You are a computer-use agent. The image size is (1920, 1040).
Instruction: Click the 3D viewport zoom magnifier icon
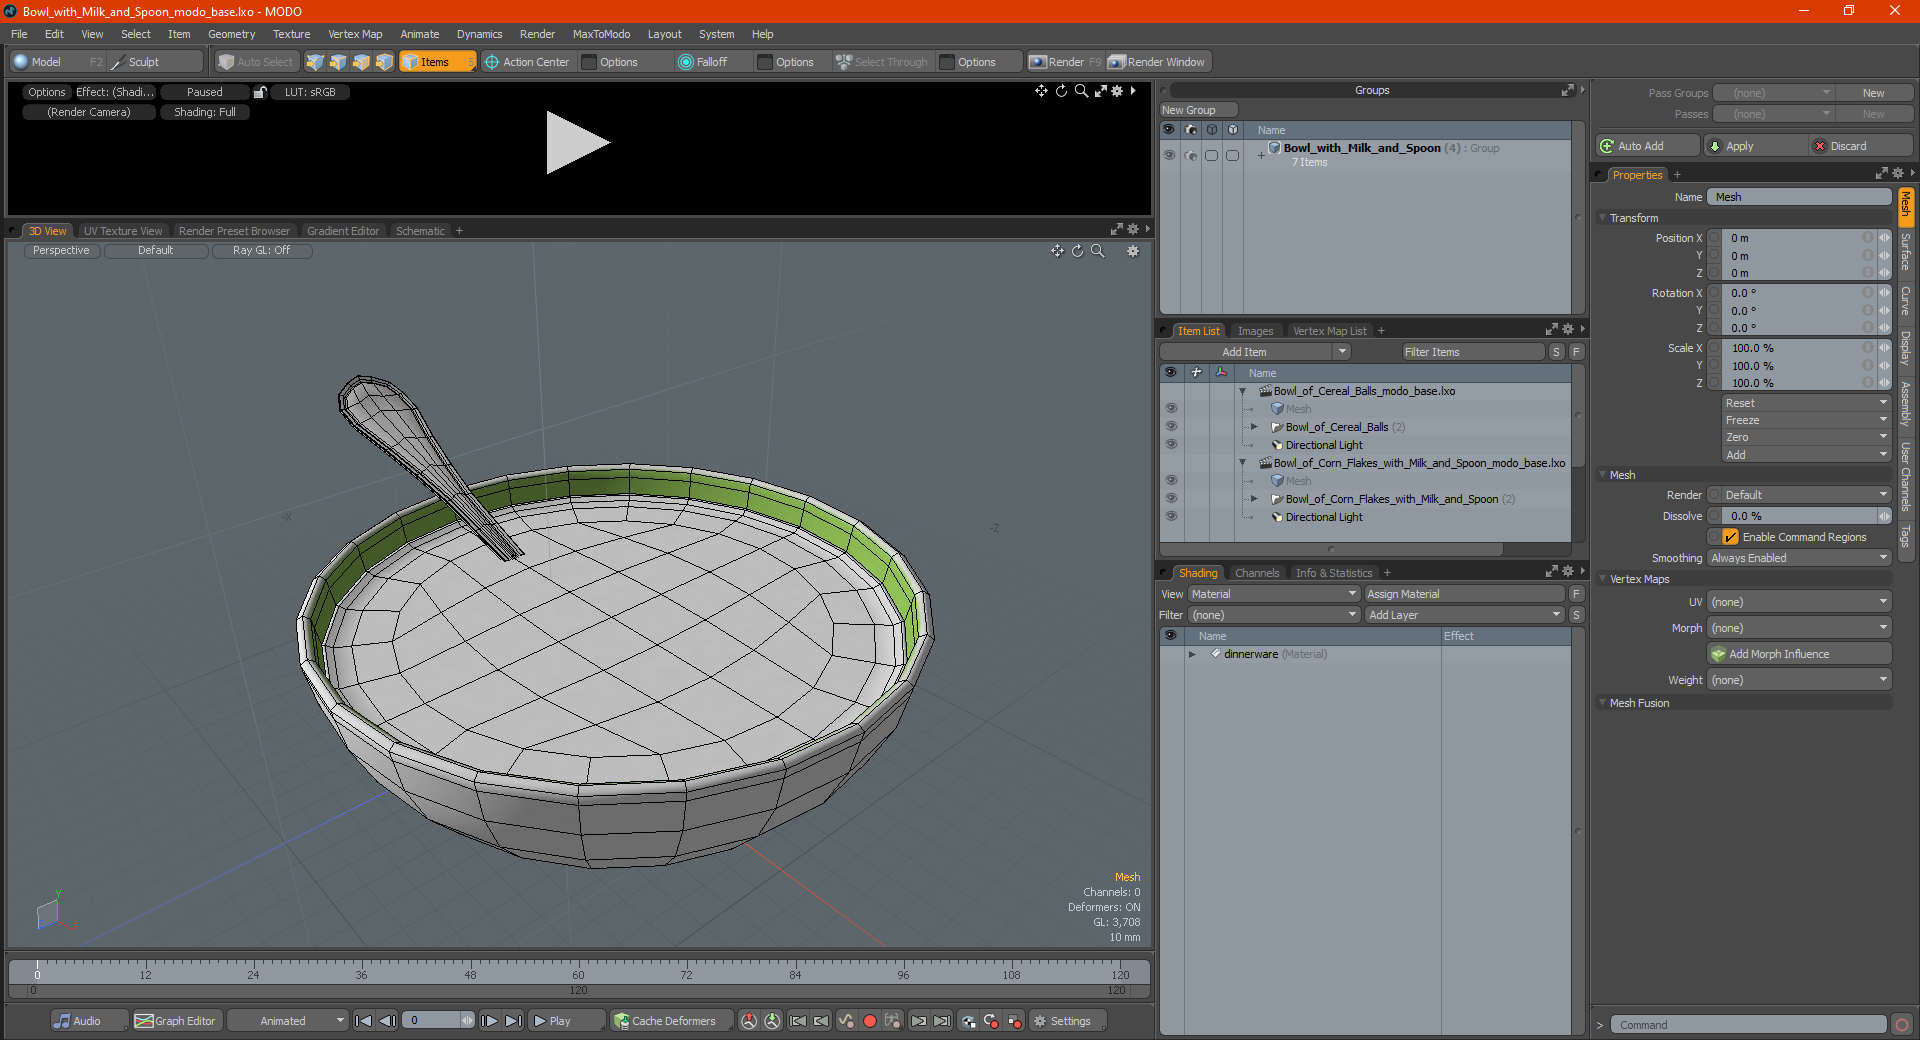click(1097, 251)
